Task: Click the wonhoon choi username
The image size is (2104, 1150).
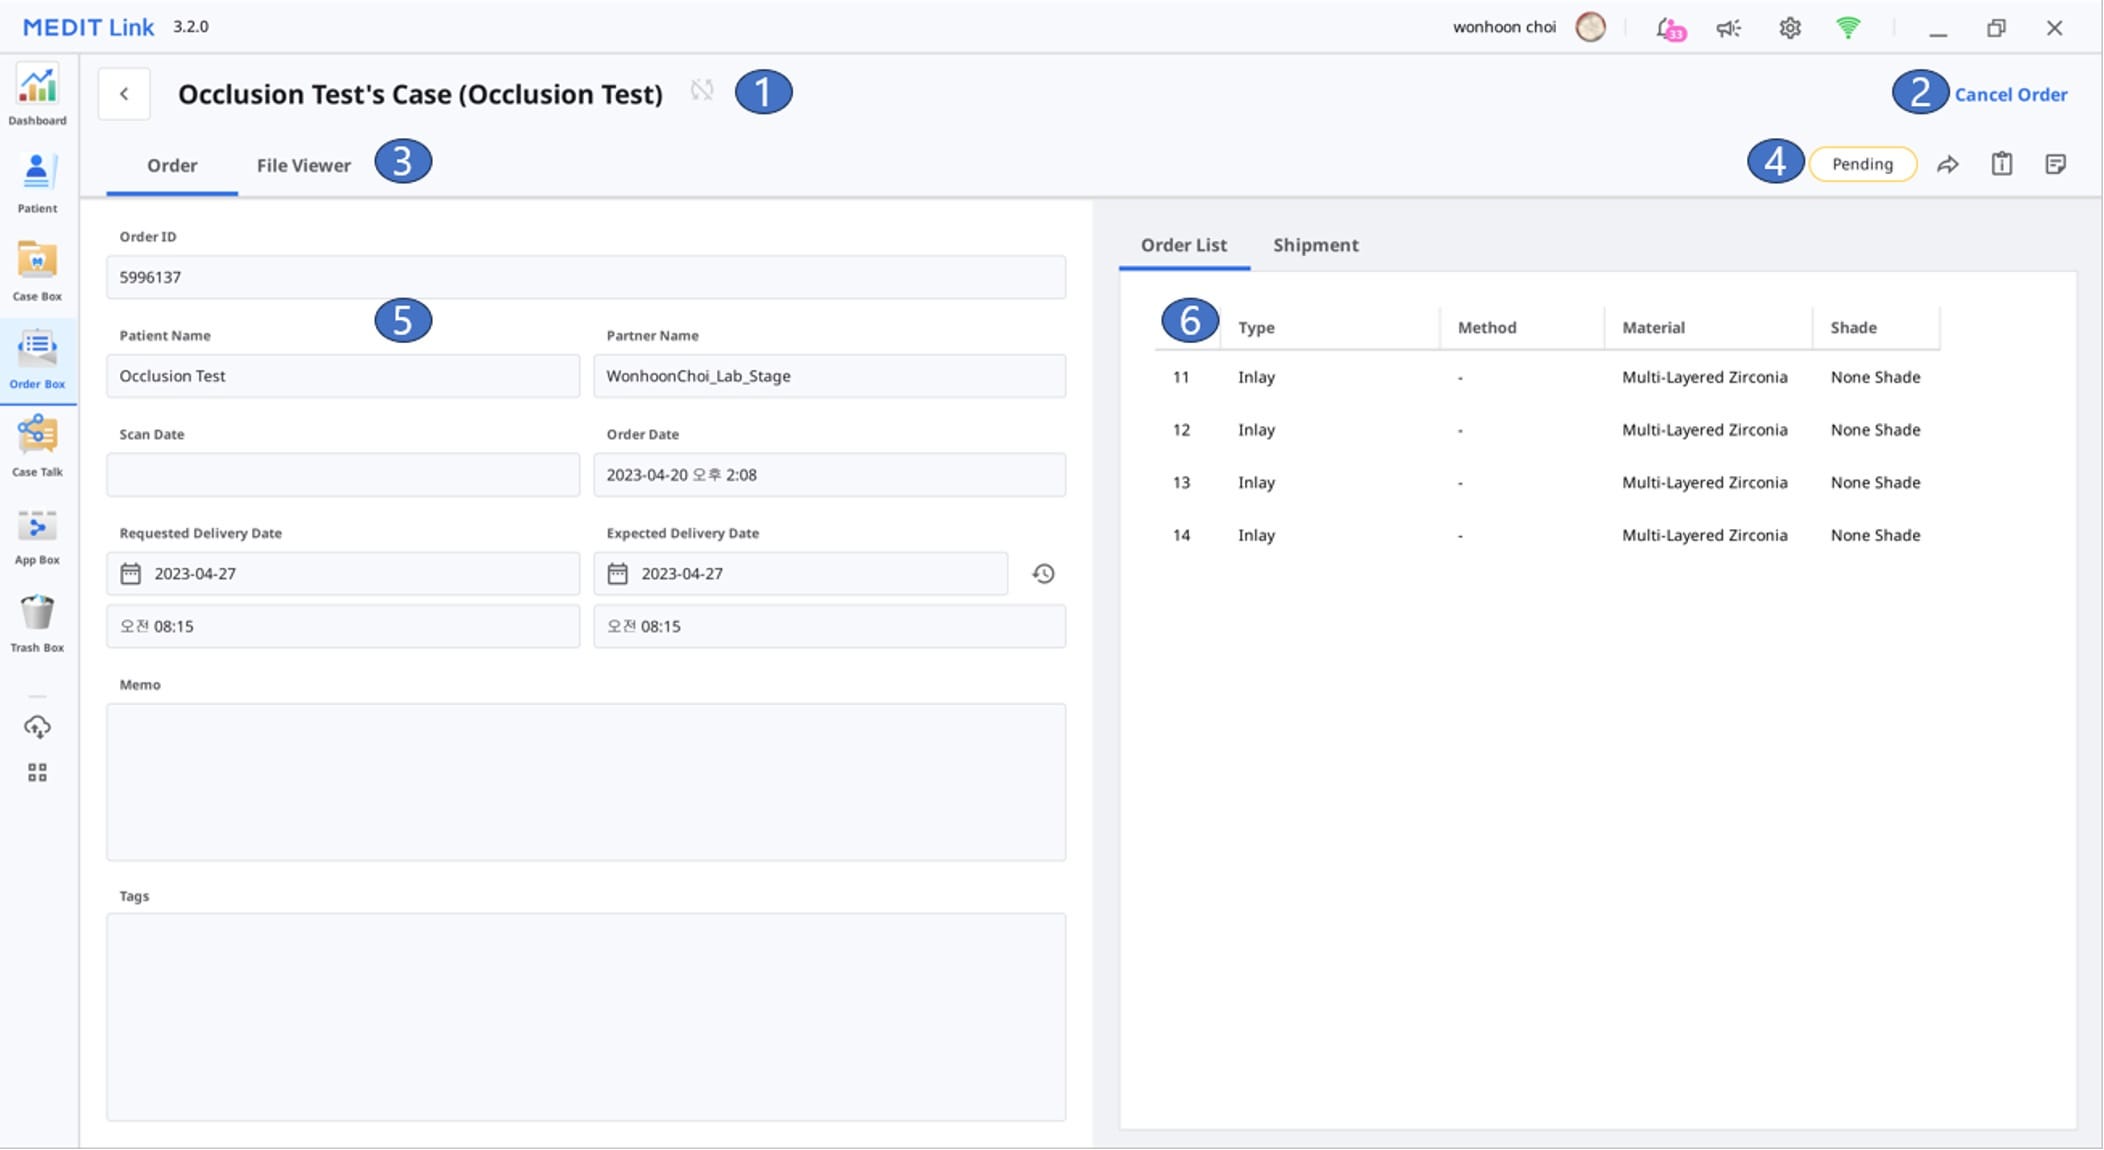Action: tap(1504, 27)
